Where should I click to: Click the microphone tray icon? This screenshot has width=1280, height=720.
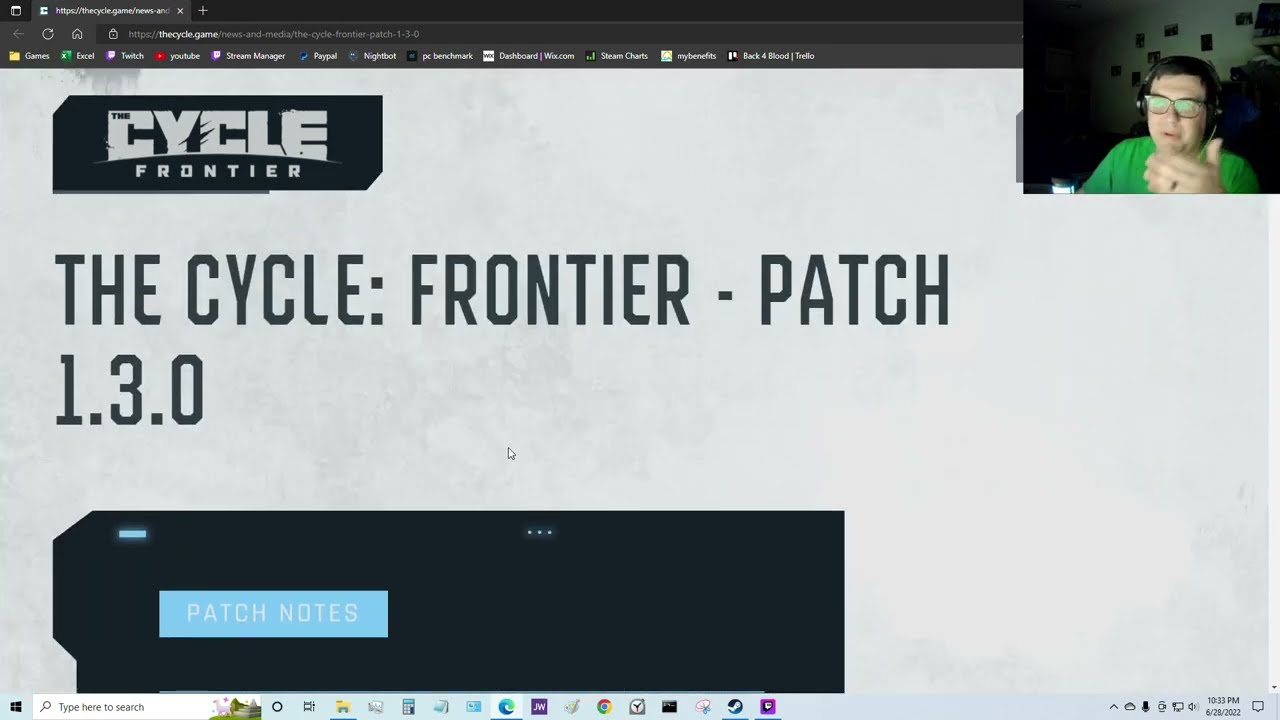1145,707
